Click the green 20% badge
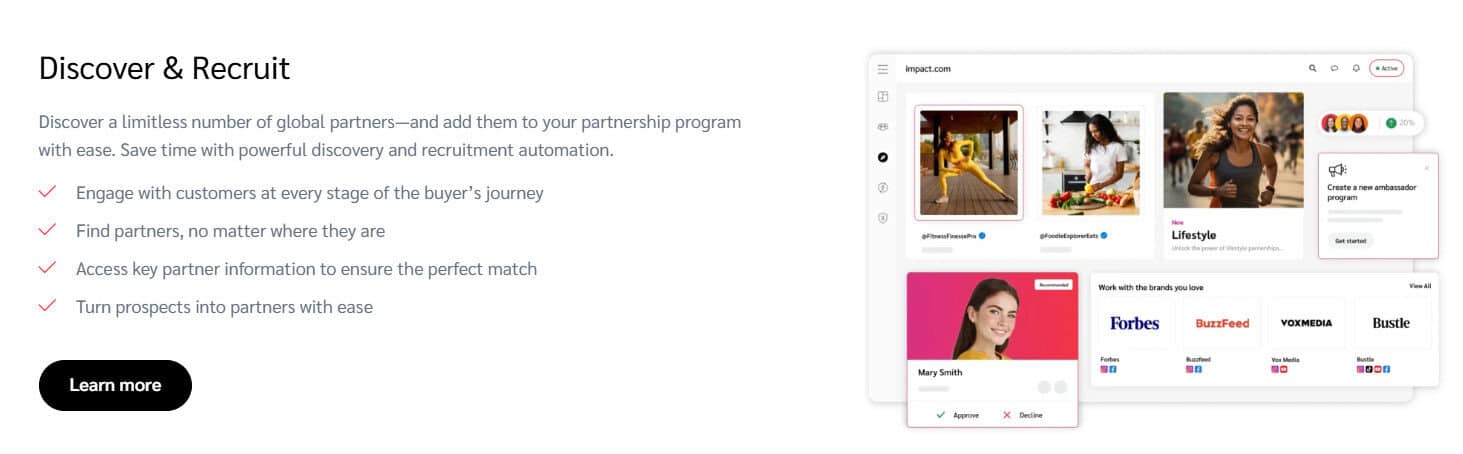 (1399, 123)
